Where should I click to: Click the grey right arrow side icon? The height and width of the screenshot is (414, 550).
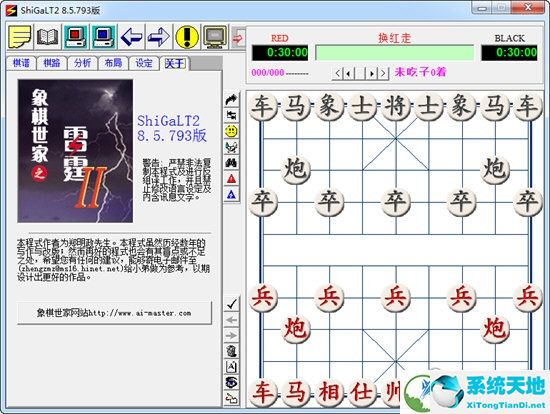232,335
